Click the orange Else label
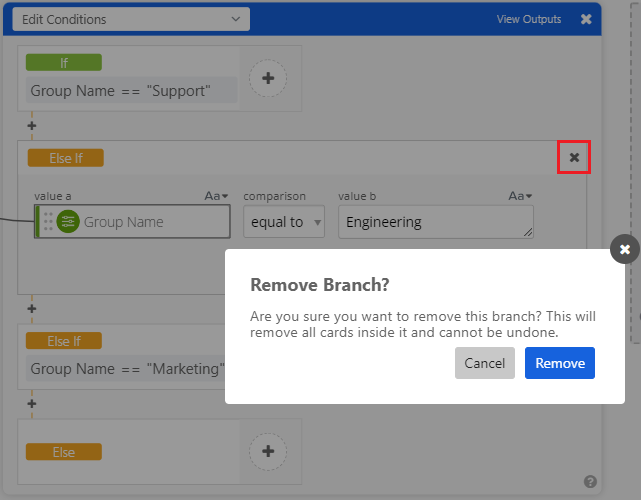This screenshot has height=500, width=641. coord(64,452)
